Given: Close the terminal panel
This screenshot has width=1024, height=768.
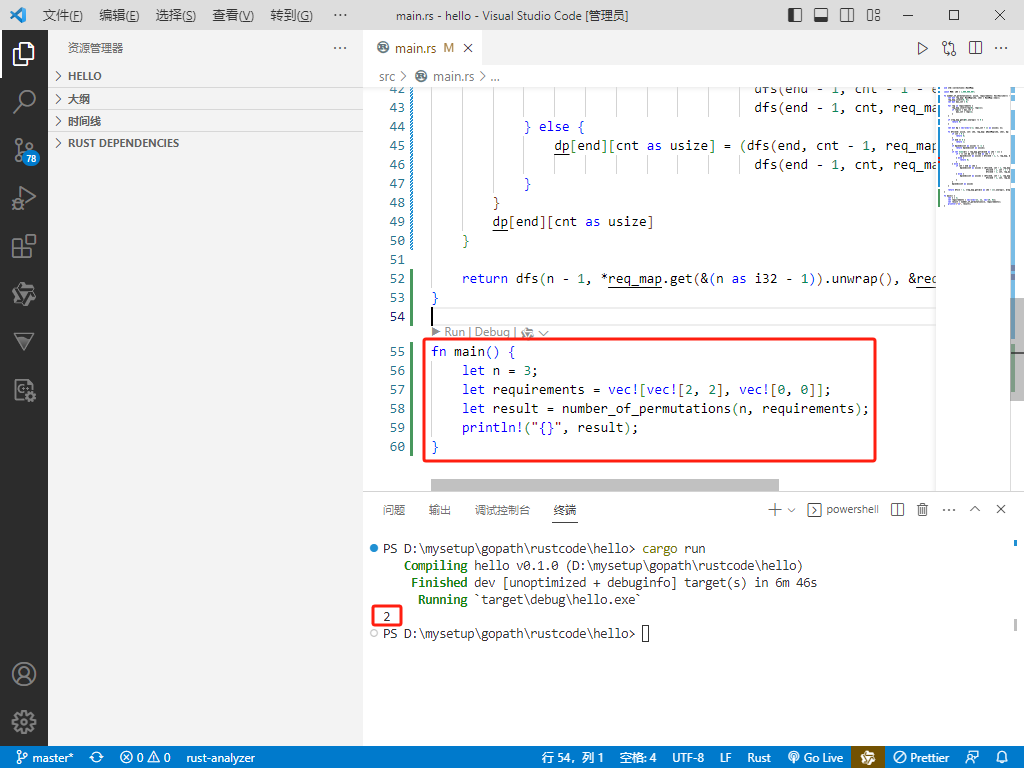Looking at the screenshot, I should (1000, 509).
